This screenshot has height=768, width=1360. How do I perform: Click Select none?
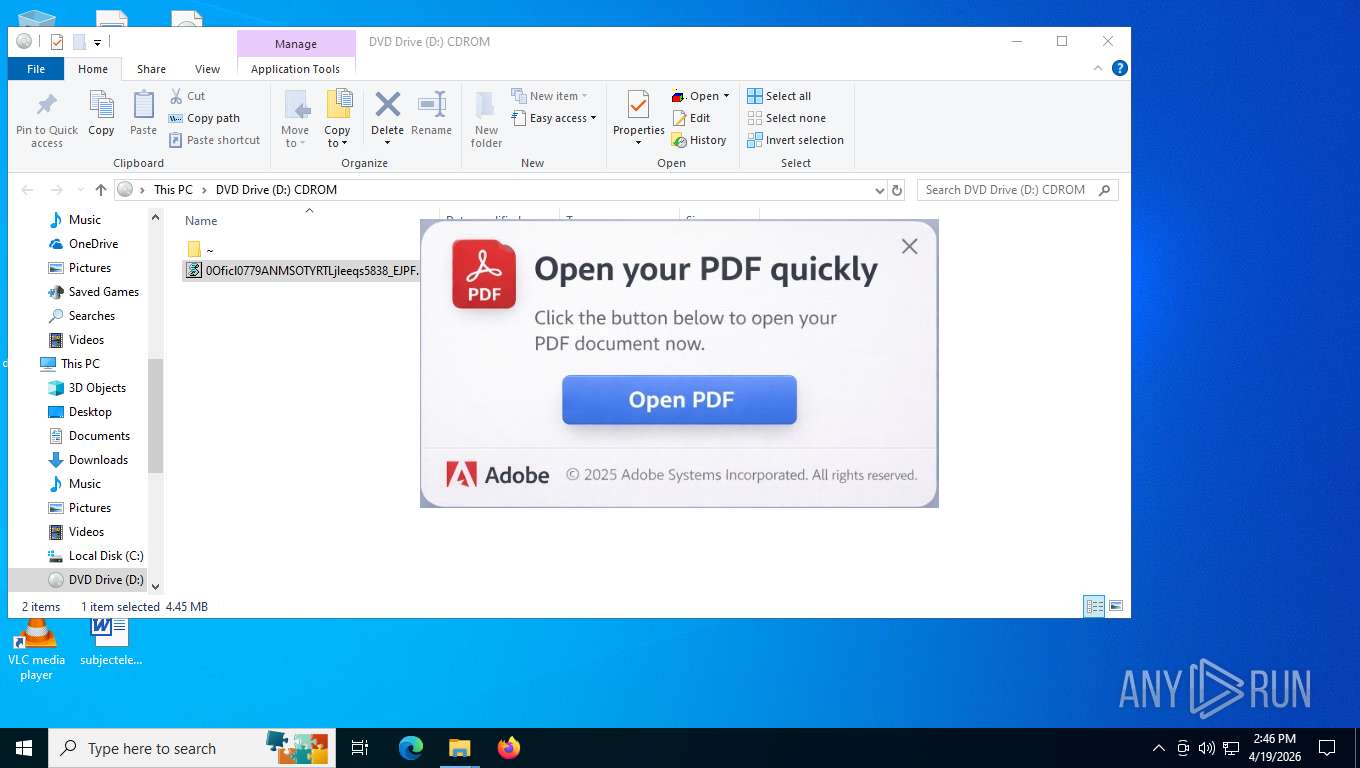tap(786, 118)
